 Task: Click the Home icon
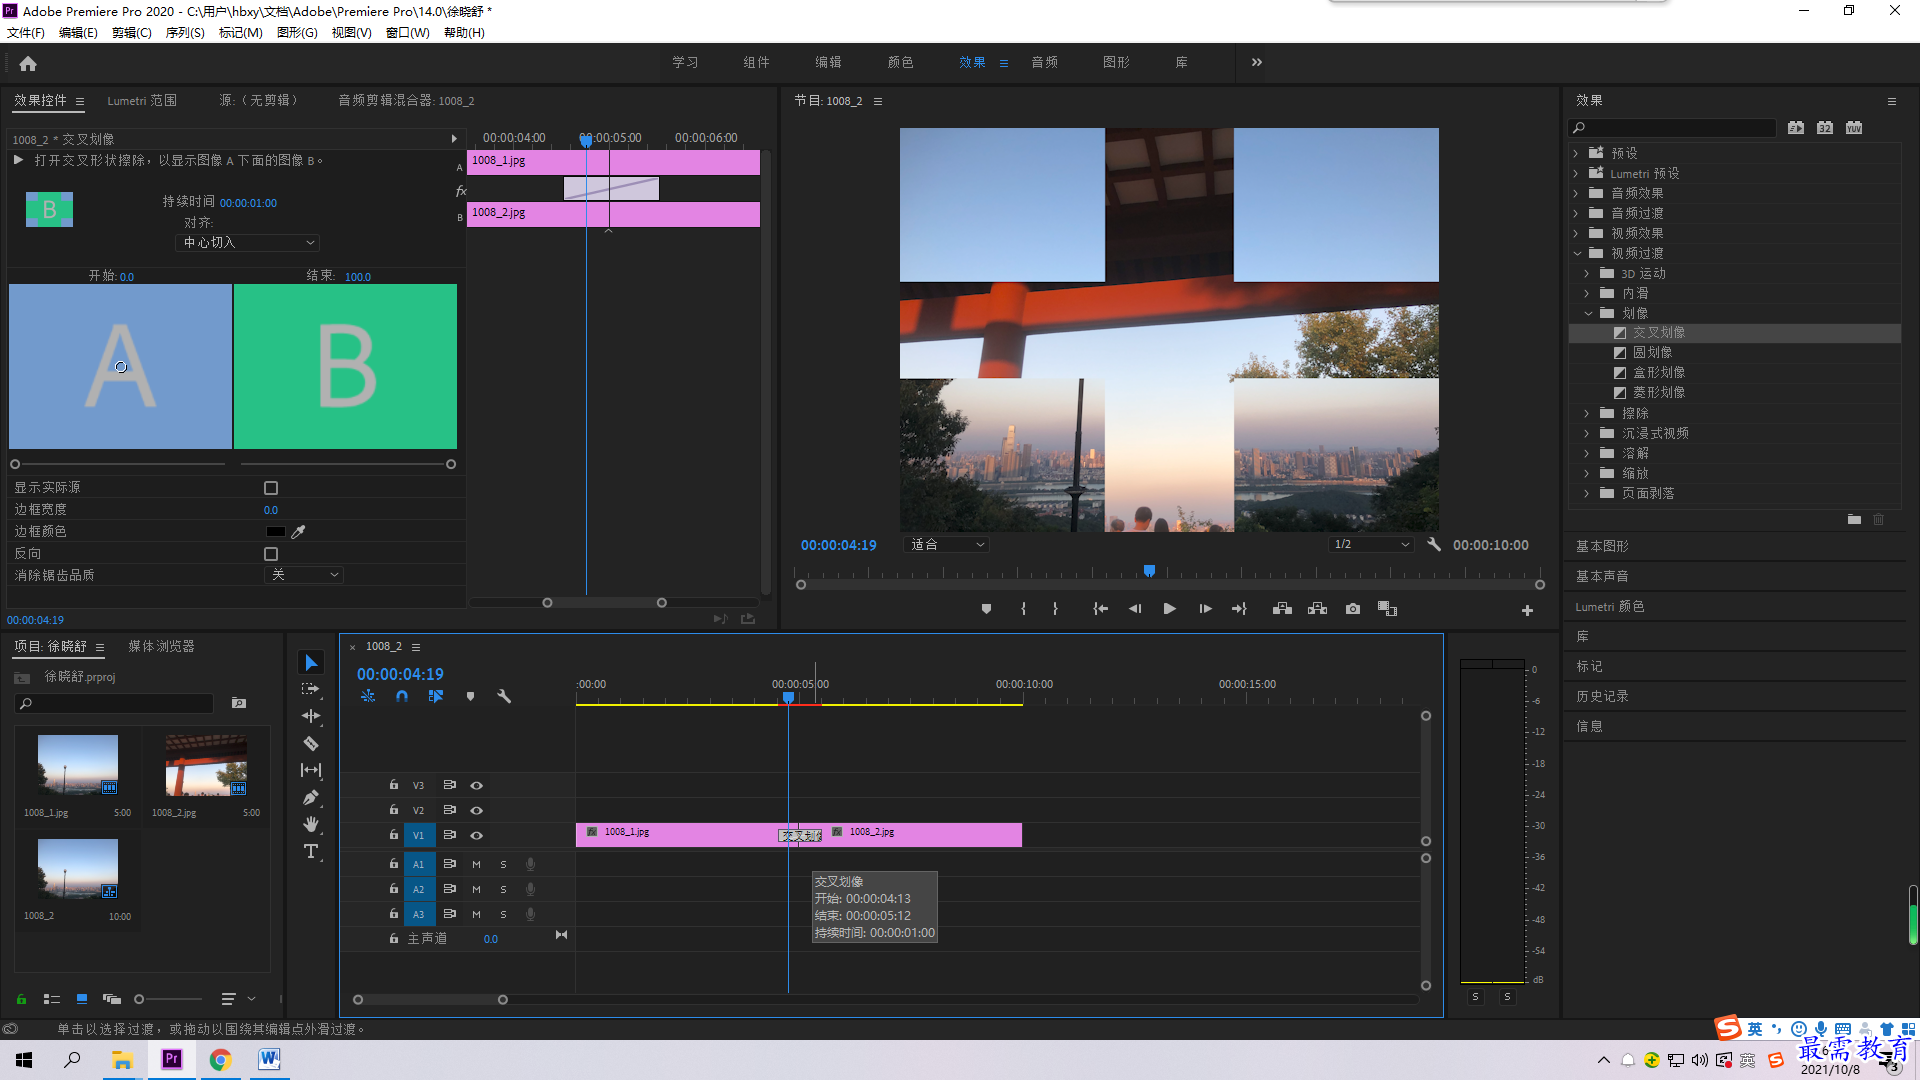coord(28,63)
